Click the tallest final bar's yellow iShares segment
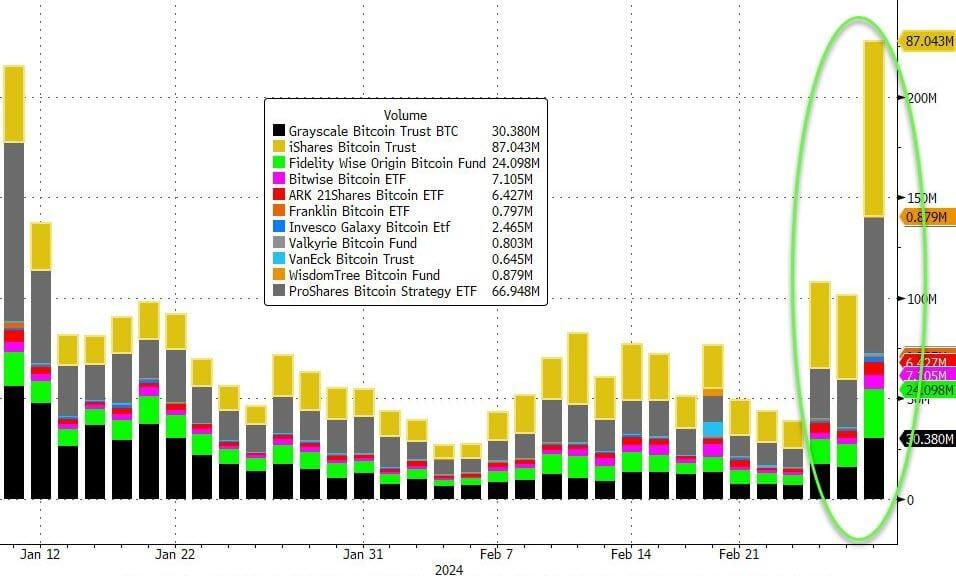956x576 pixels. [874, 129]
